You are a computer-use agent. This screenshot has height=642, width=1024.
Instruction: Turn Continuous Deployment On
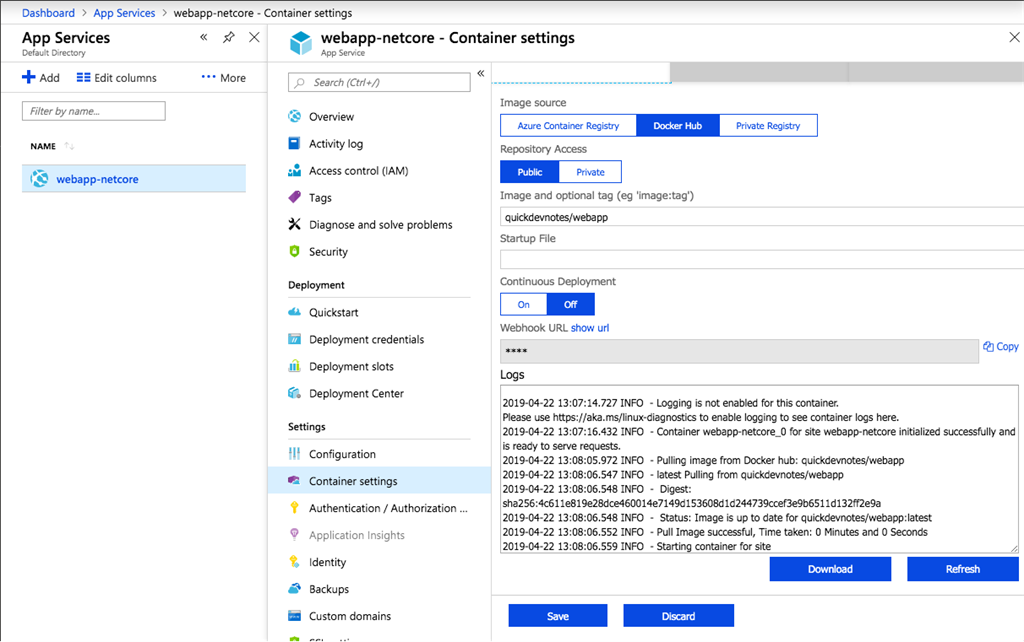(523, 303)
